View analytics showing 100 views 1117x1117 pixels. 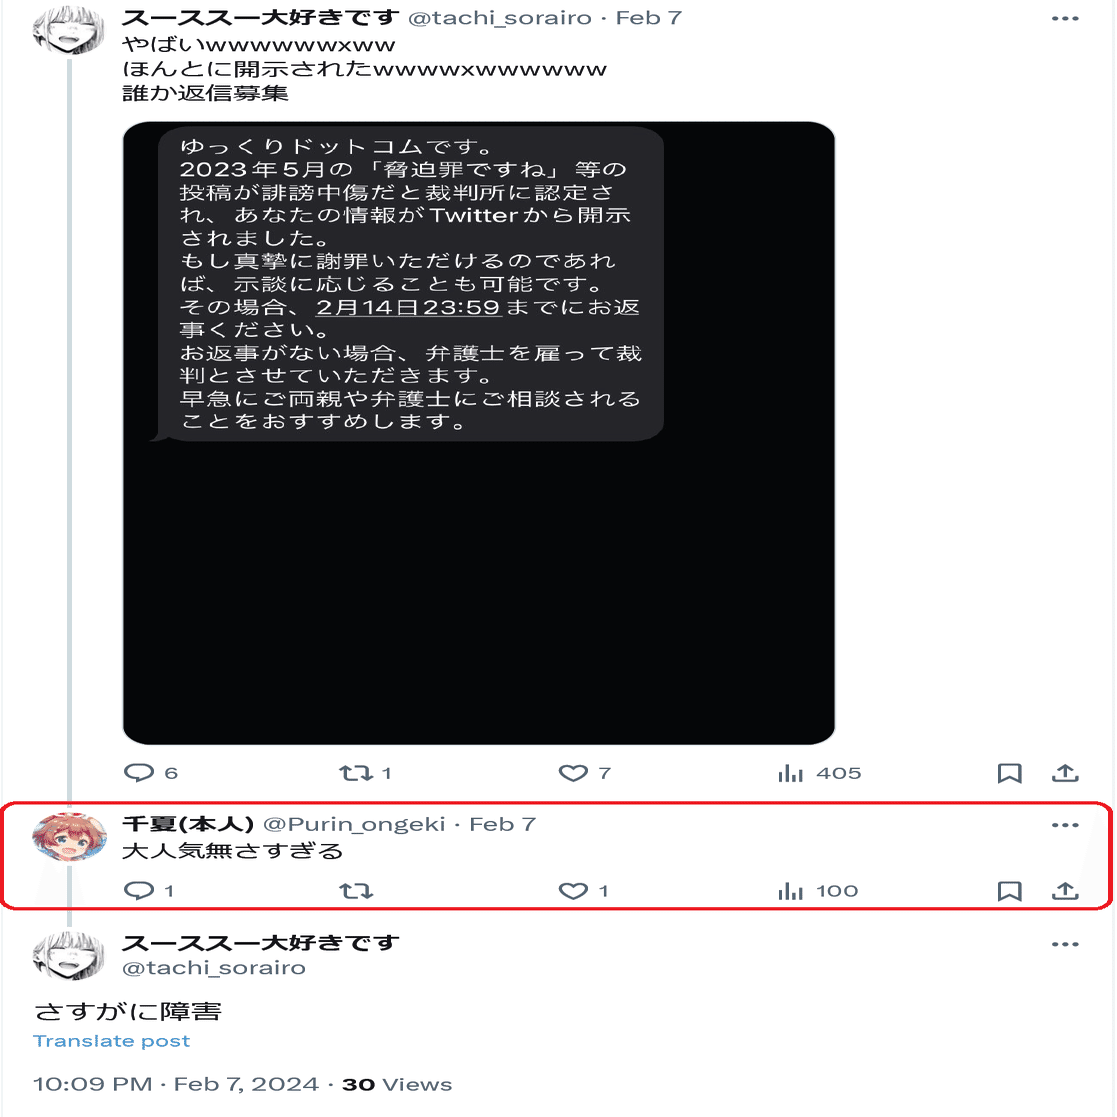(818, 890)
